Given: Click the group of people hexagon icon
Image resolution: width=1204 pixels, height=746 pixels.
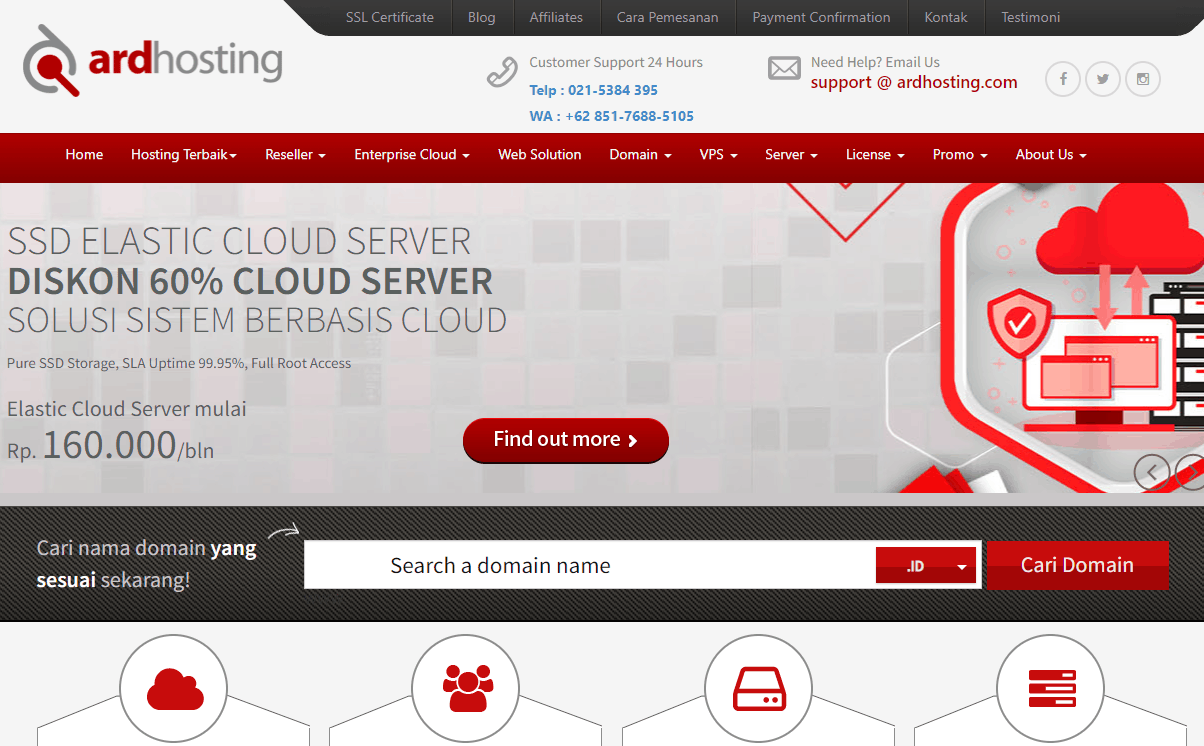Looking at the screenshot, I should click(x=465, y=689).
